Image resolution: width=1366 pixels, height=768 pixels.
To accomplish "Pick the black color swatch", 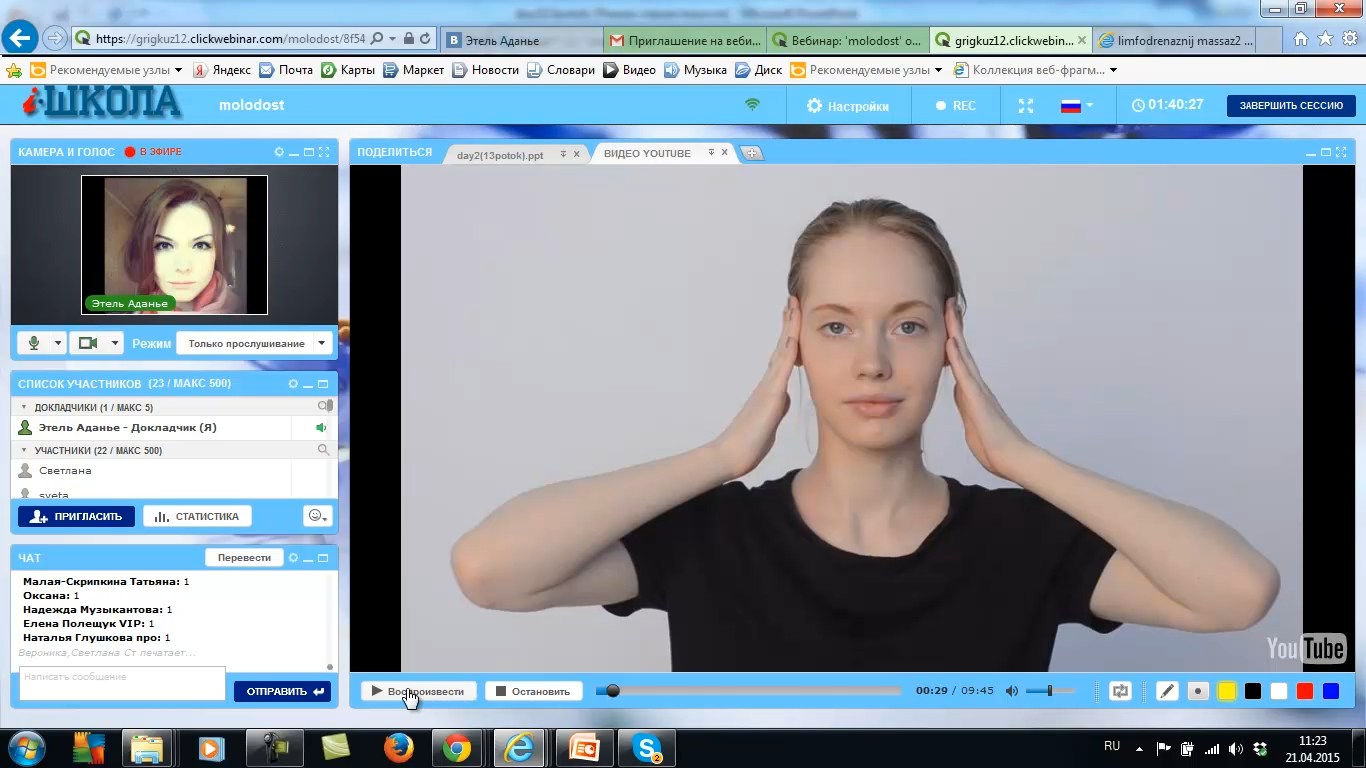I will coord(1253,691).
